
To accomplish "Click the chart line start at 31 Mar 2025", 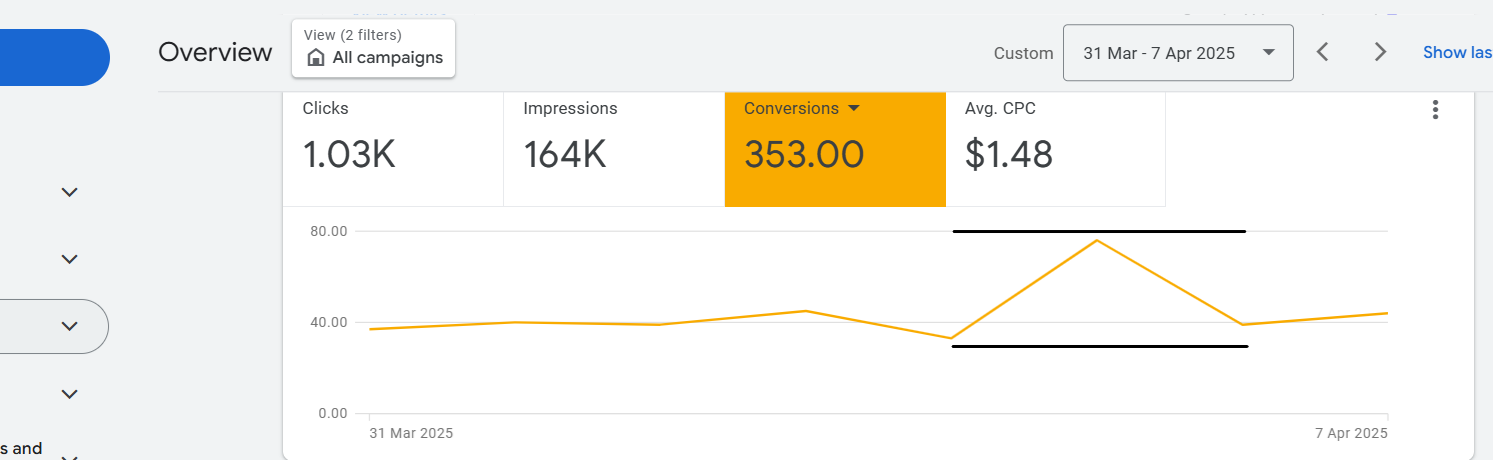I will pyautogui.click(x=370, y=329).
